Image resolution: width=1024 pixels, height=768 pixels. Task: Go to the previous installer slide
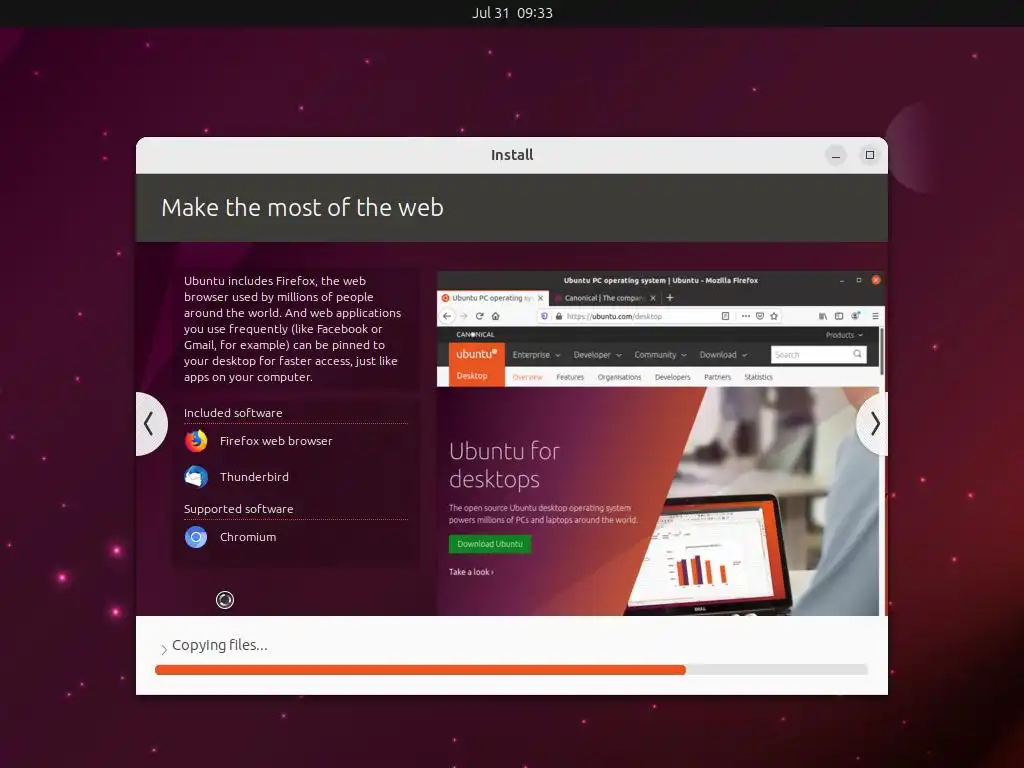point(150,424)
